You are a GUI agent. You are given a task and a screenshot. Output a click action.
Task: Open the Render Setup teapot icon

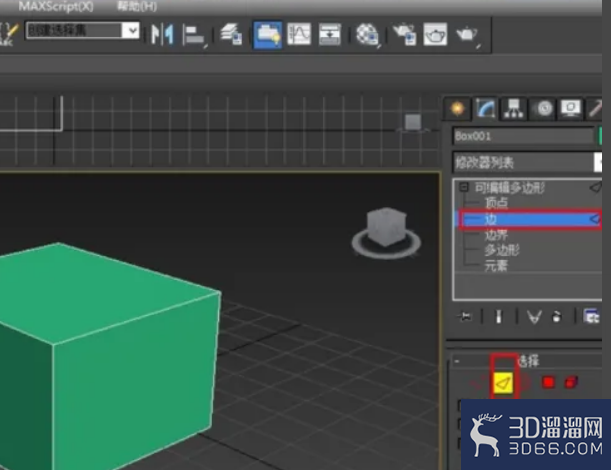[x=404, y=34]
